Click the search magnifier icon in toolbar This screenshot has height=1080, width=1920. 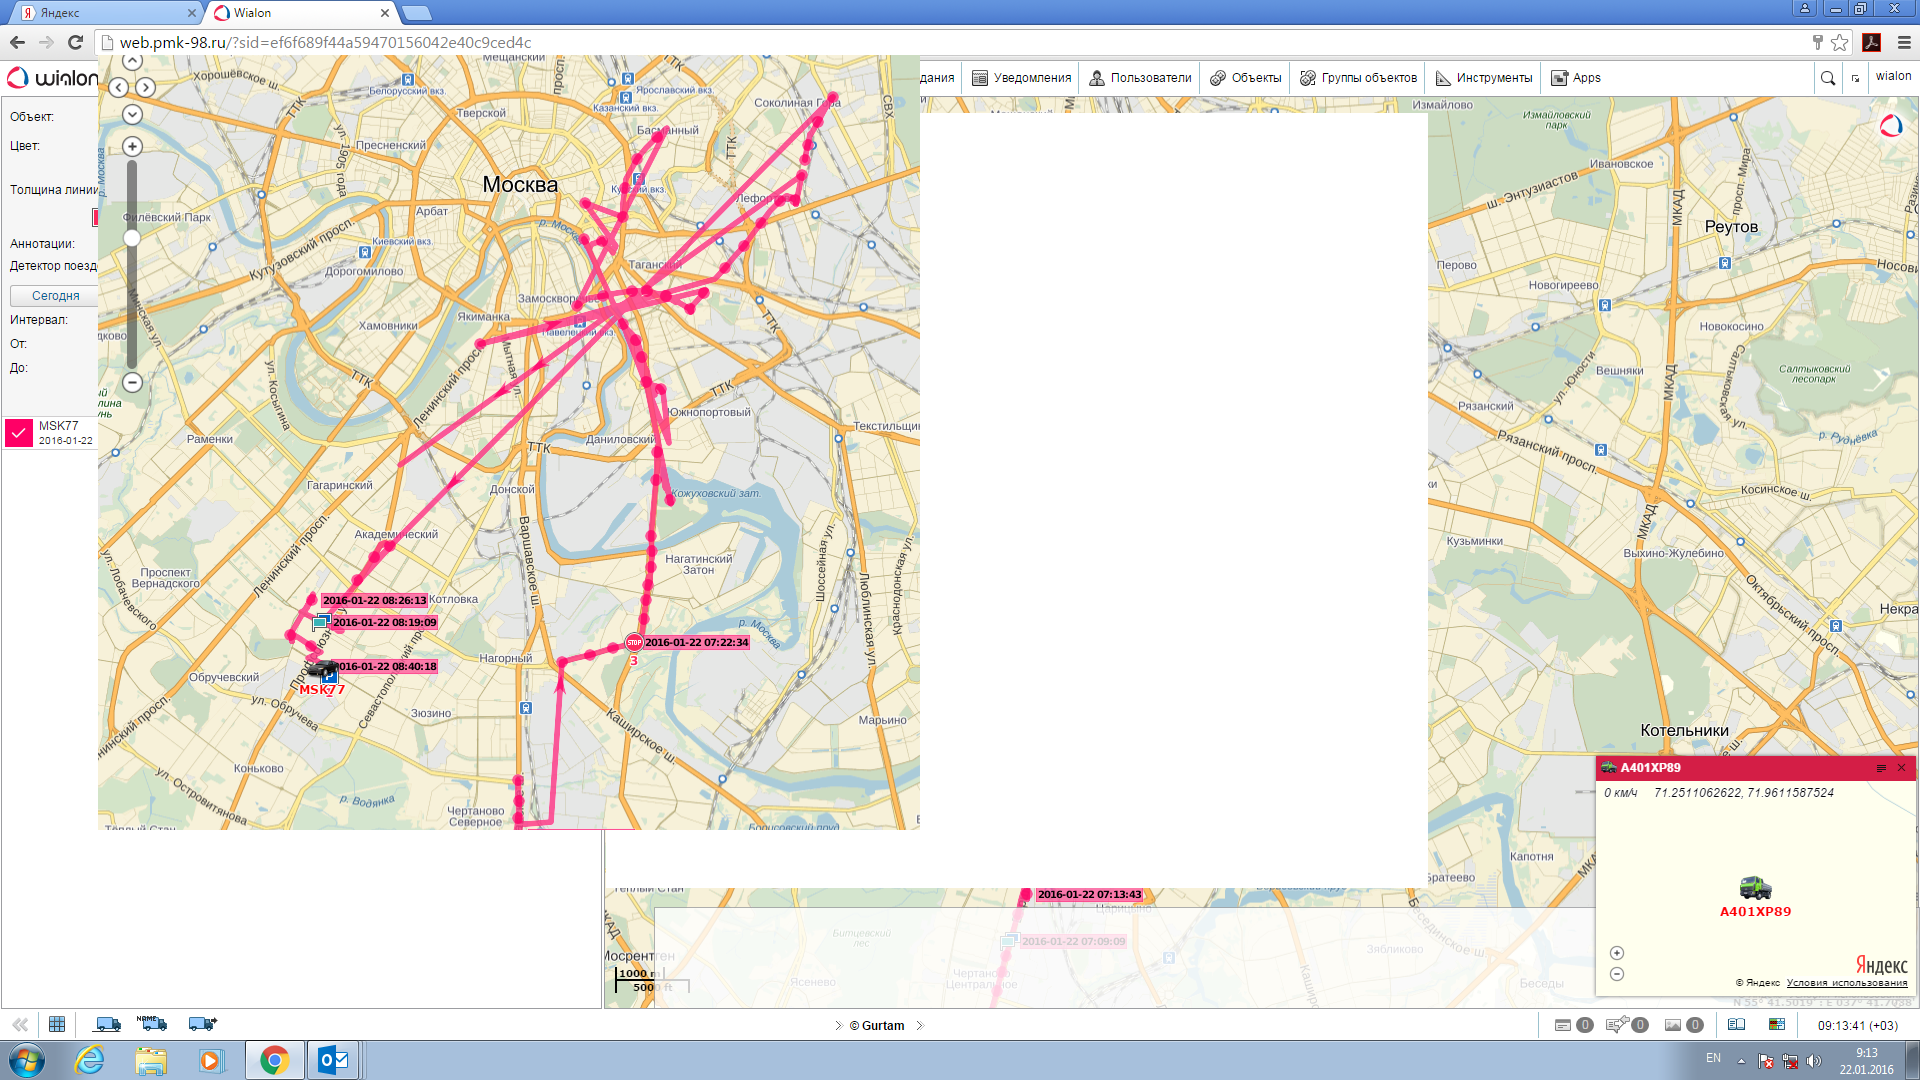point(1828,78)
